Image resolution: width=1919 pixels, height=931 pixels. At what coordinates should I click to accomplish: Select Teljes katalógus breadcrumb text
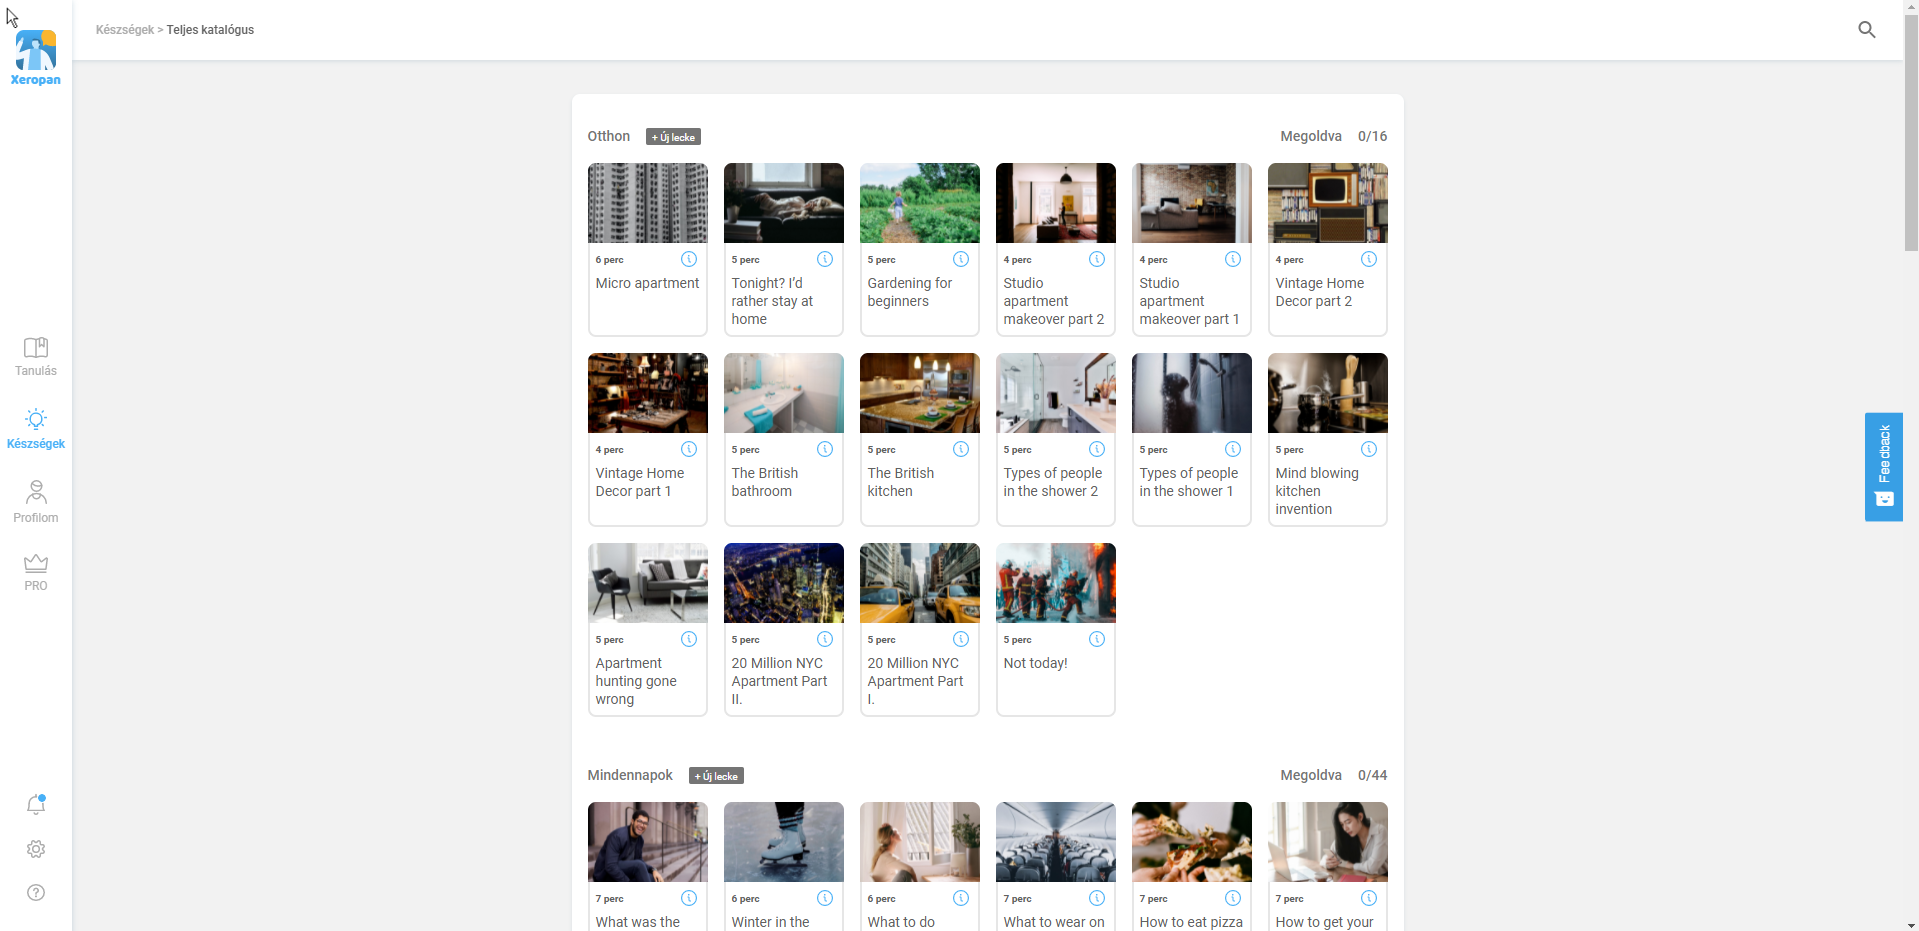pyautogui.click(x=210, y=30)
